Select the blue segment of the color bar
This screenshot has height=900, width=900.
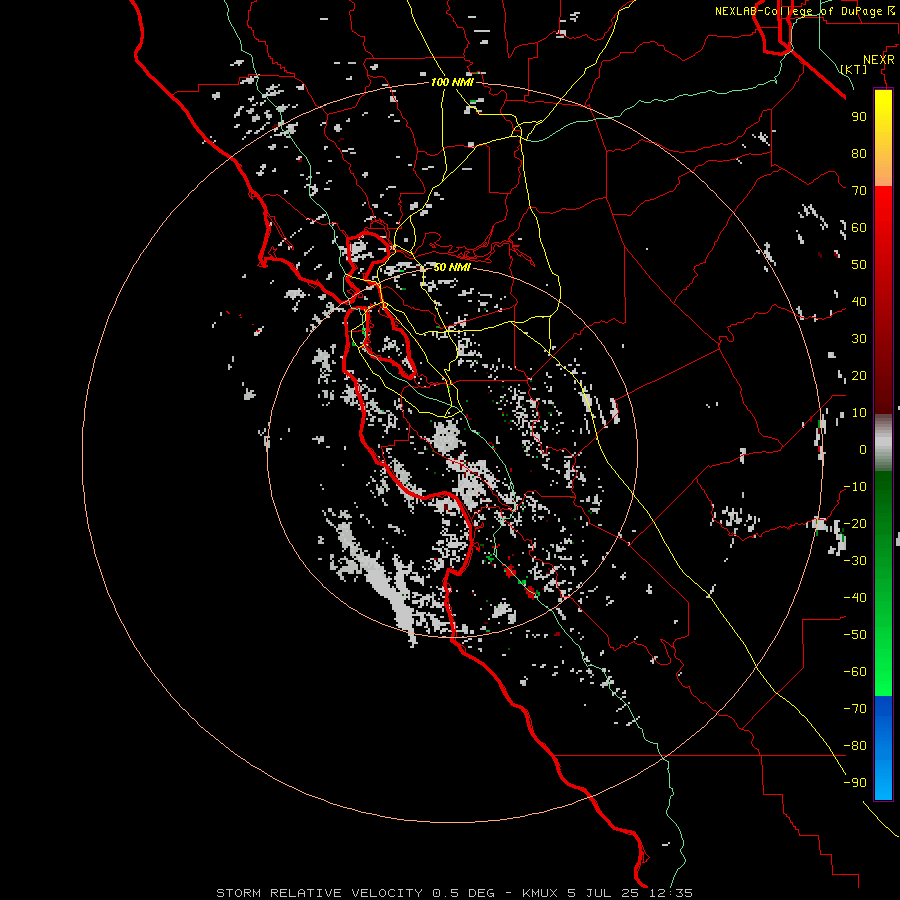pos(883,748)
